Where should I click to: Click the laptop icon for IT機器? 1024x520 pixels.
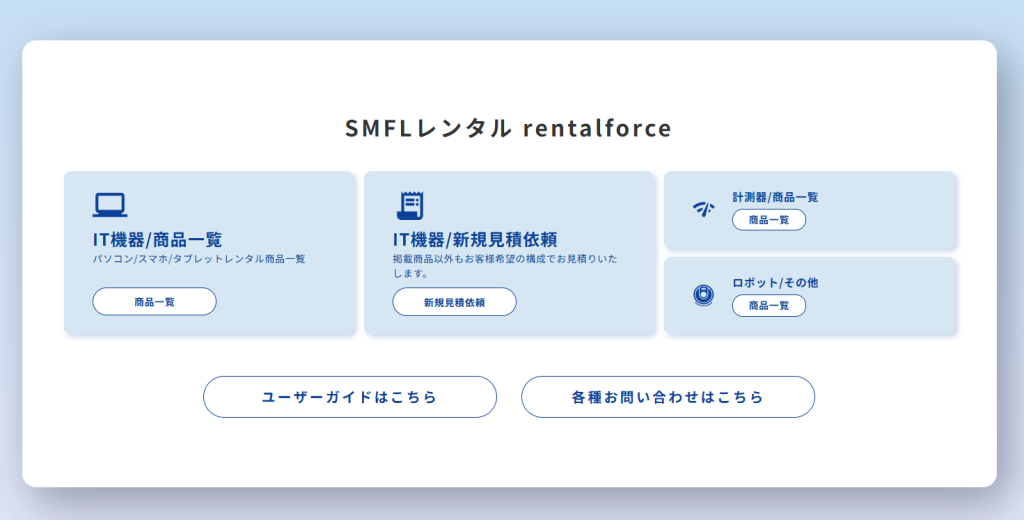[x=110, y=205]
